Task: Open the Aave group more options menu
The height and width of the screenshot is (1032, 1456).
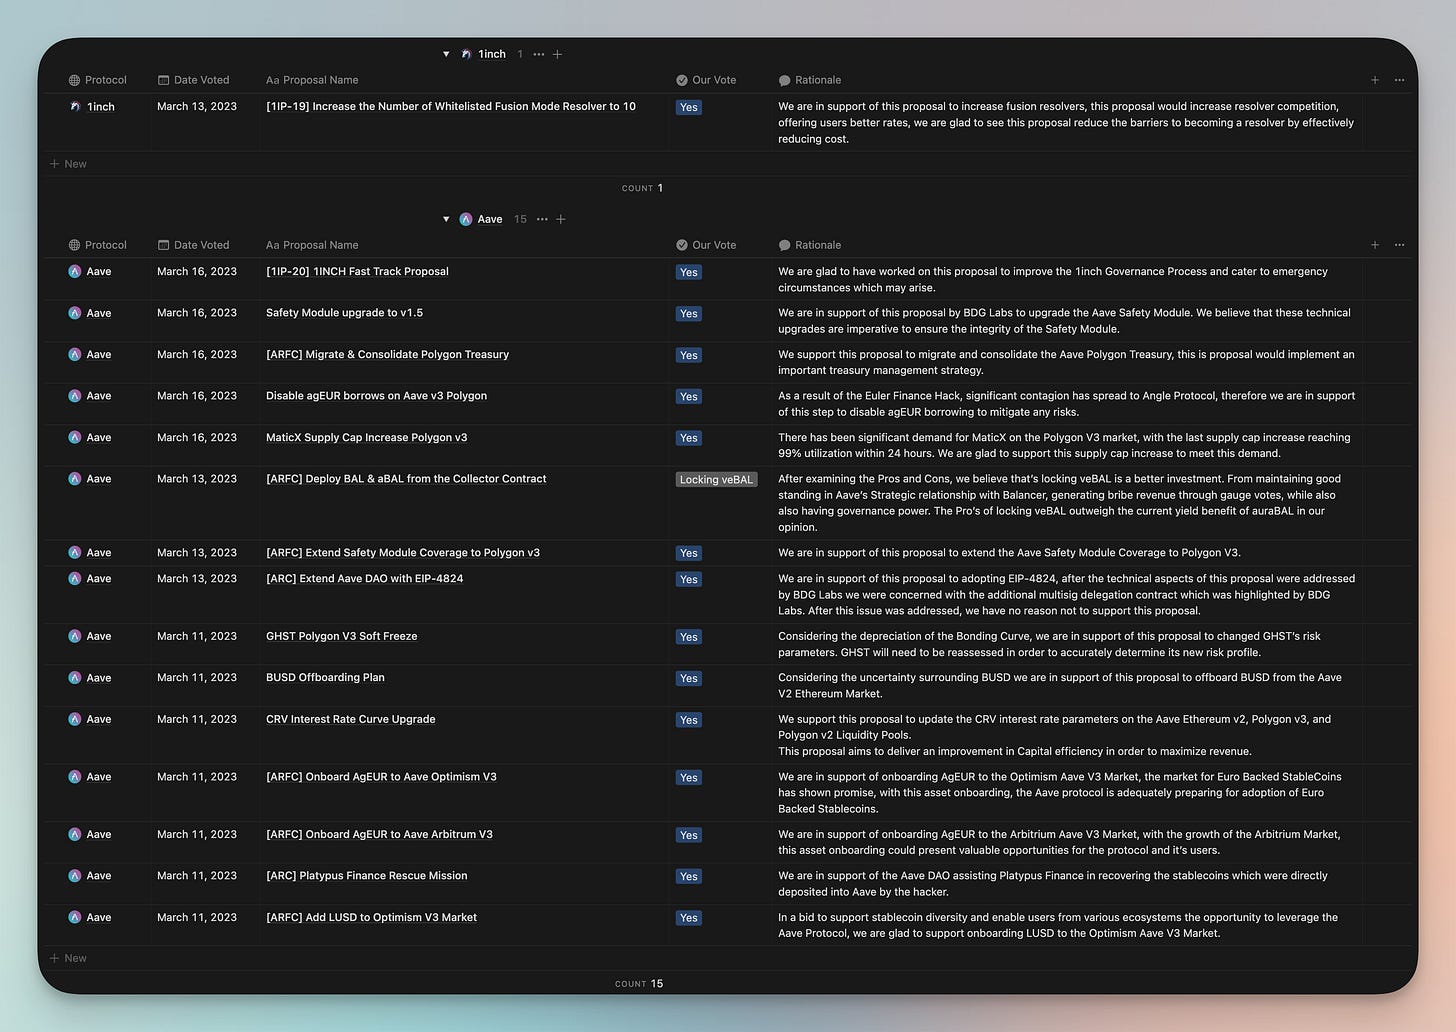Action: pos(542,219)
